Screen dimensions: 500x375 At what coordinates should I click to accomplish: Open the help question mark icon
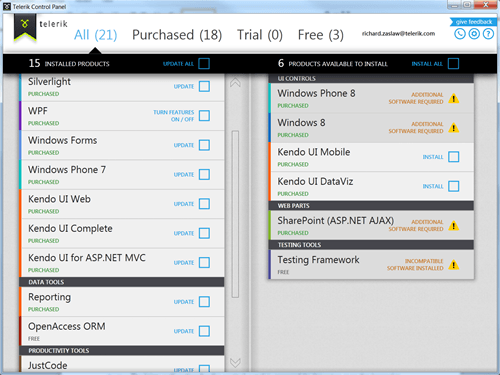pos(488,34)
